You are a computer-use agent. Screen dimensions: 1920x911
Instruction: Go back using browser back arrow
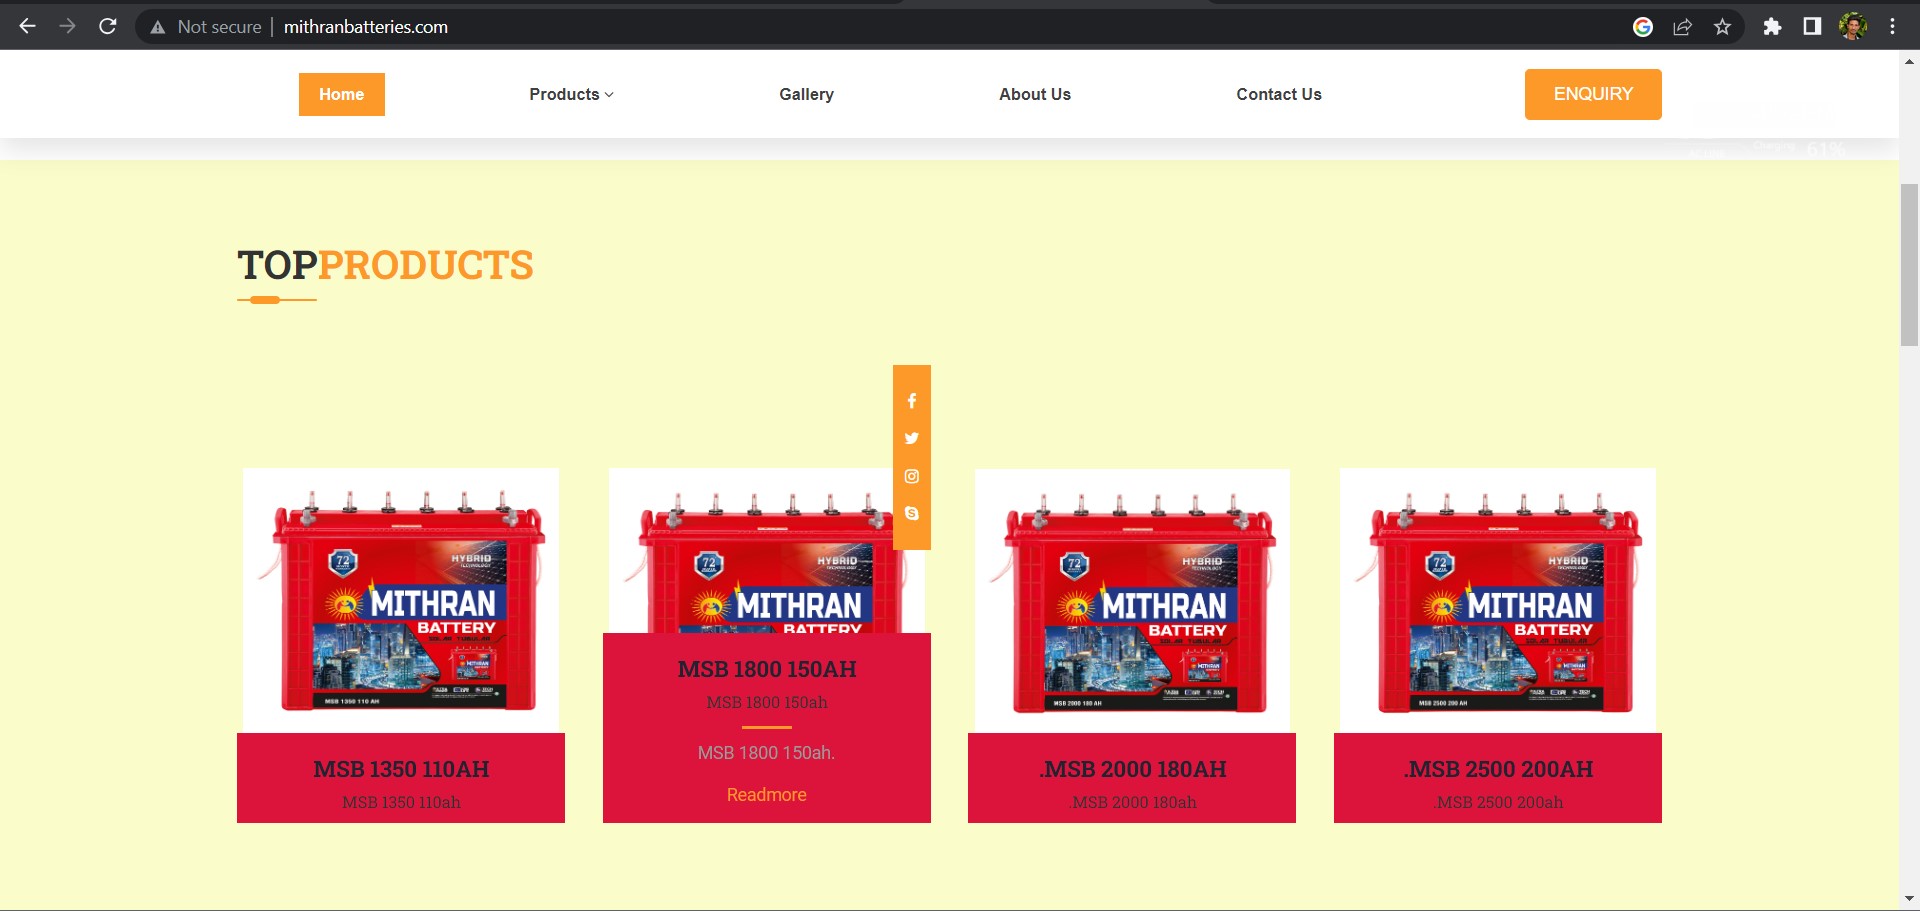pyautogui.click(x=28, y=27)
